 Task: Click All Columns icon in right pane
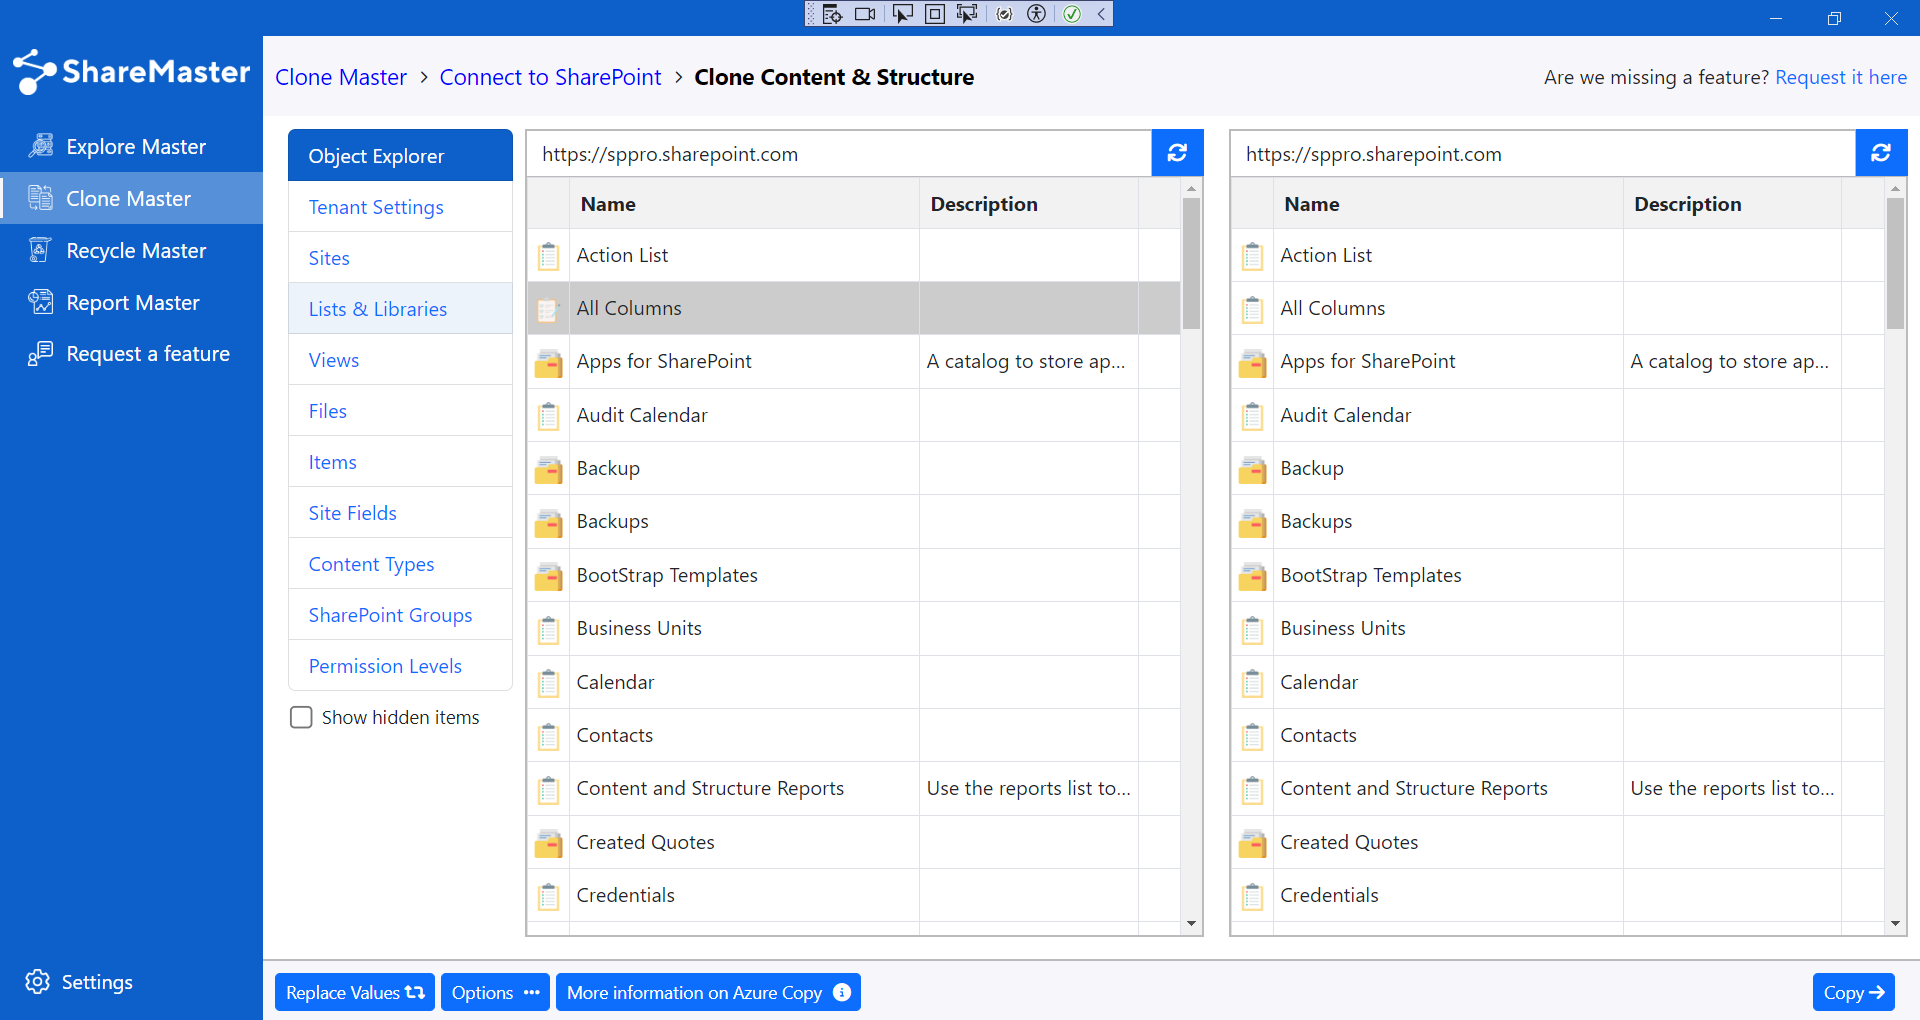[x=1252, y=309]
